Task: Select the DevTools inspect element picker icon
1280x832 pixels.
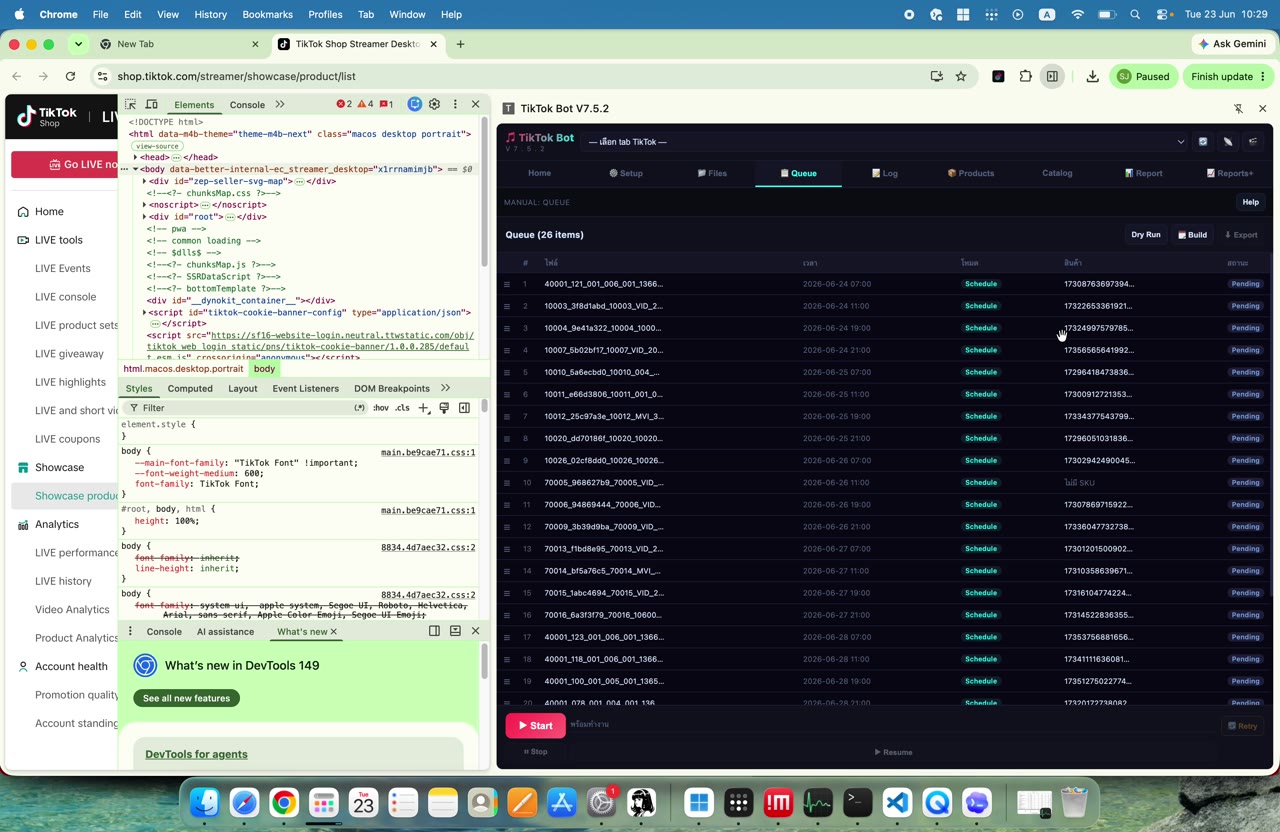Action: 130,104
